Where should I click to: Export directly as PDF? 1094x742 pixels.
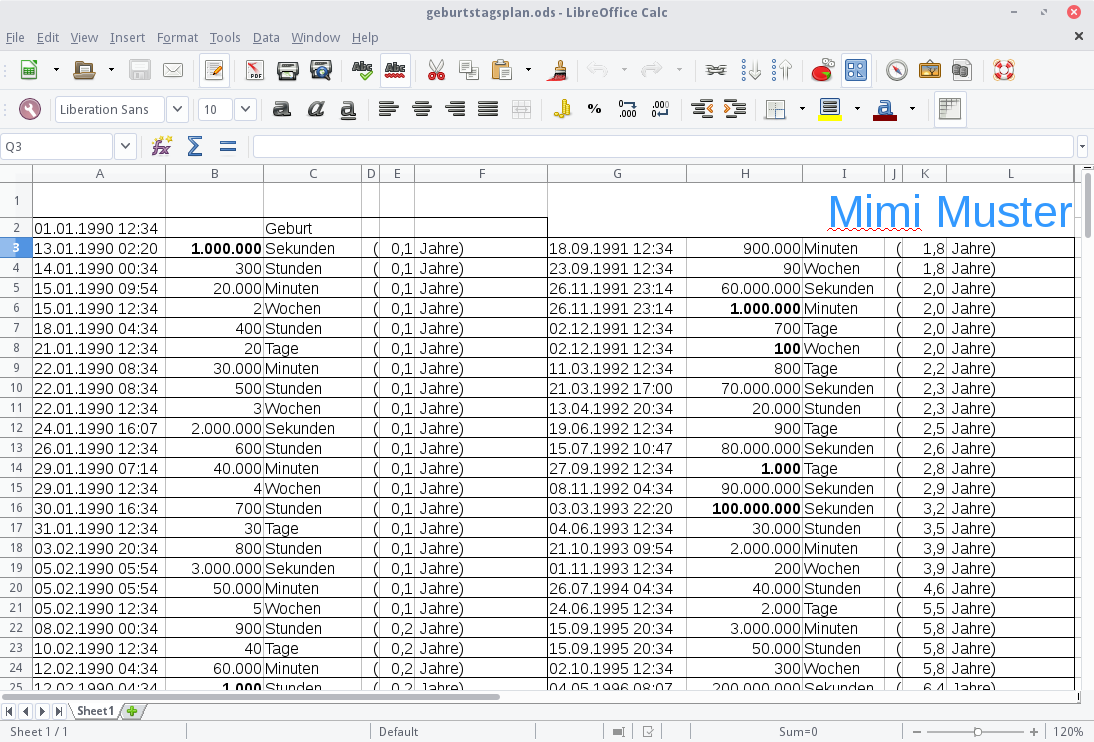coord(255,71)
